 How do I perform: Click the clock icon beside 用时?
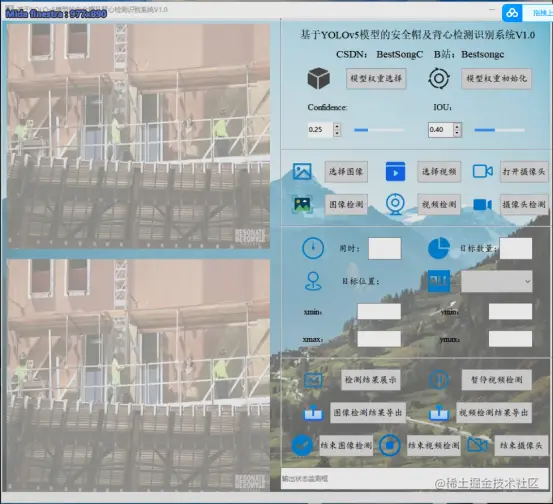pos(313,248)
